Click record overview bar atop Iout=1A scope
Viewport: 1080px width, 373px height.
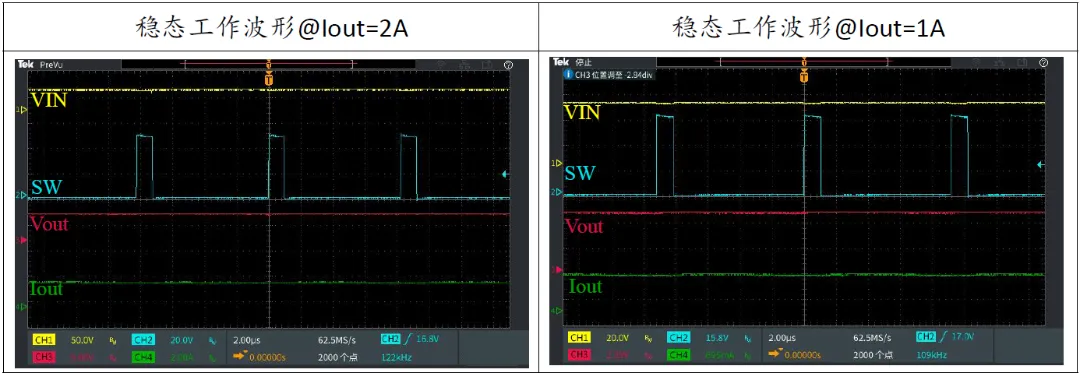click(x=804, y=62)
